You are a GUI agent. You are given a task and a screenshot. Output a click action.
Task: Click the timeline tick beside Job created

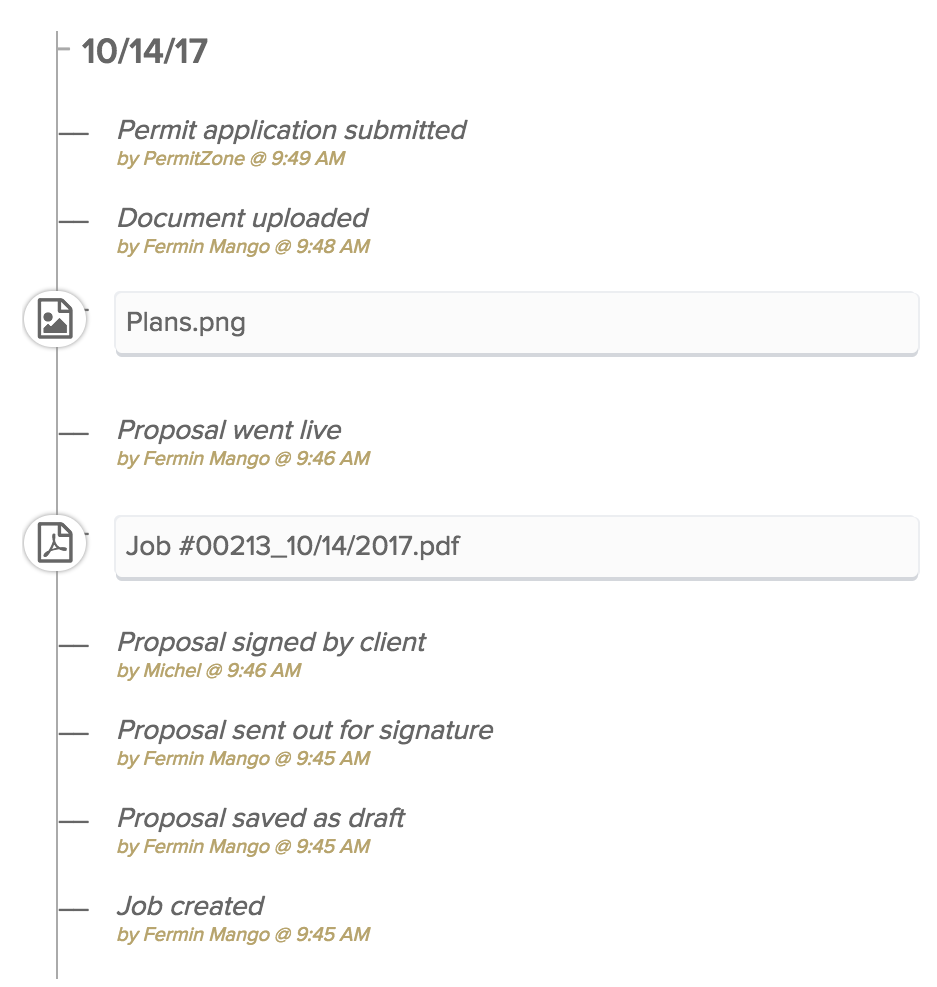74,910
